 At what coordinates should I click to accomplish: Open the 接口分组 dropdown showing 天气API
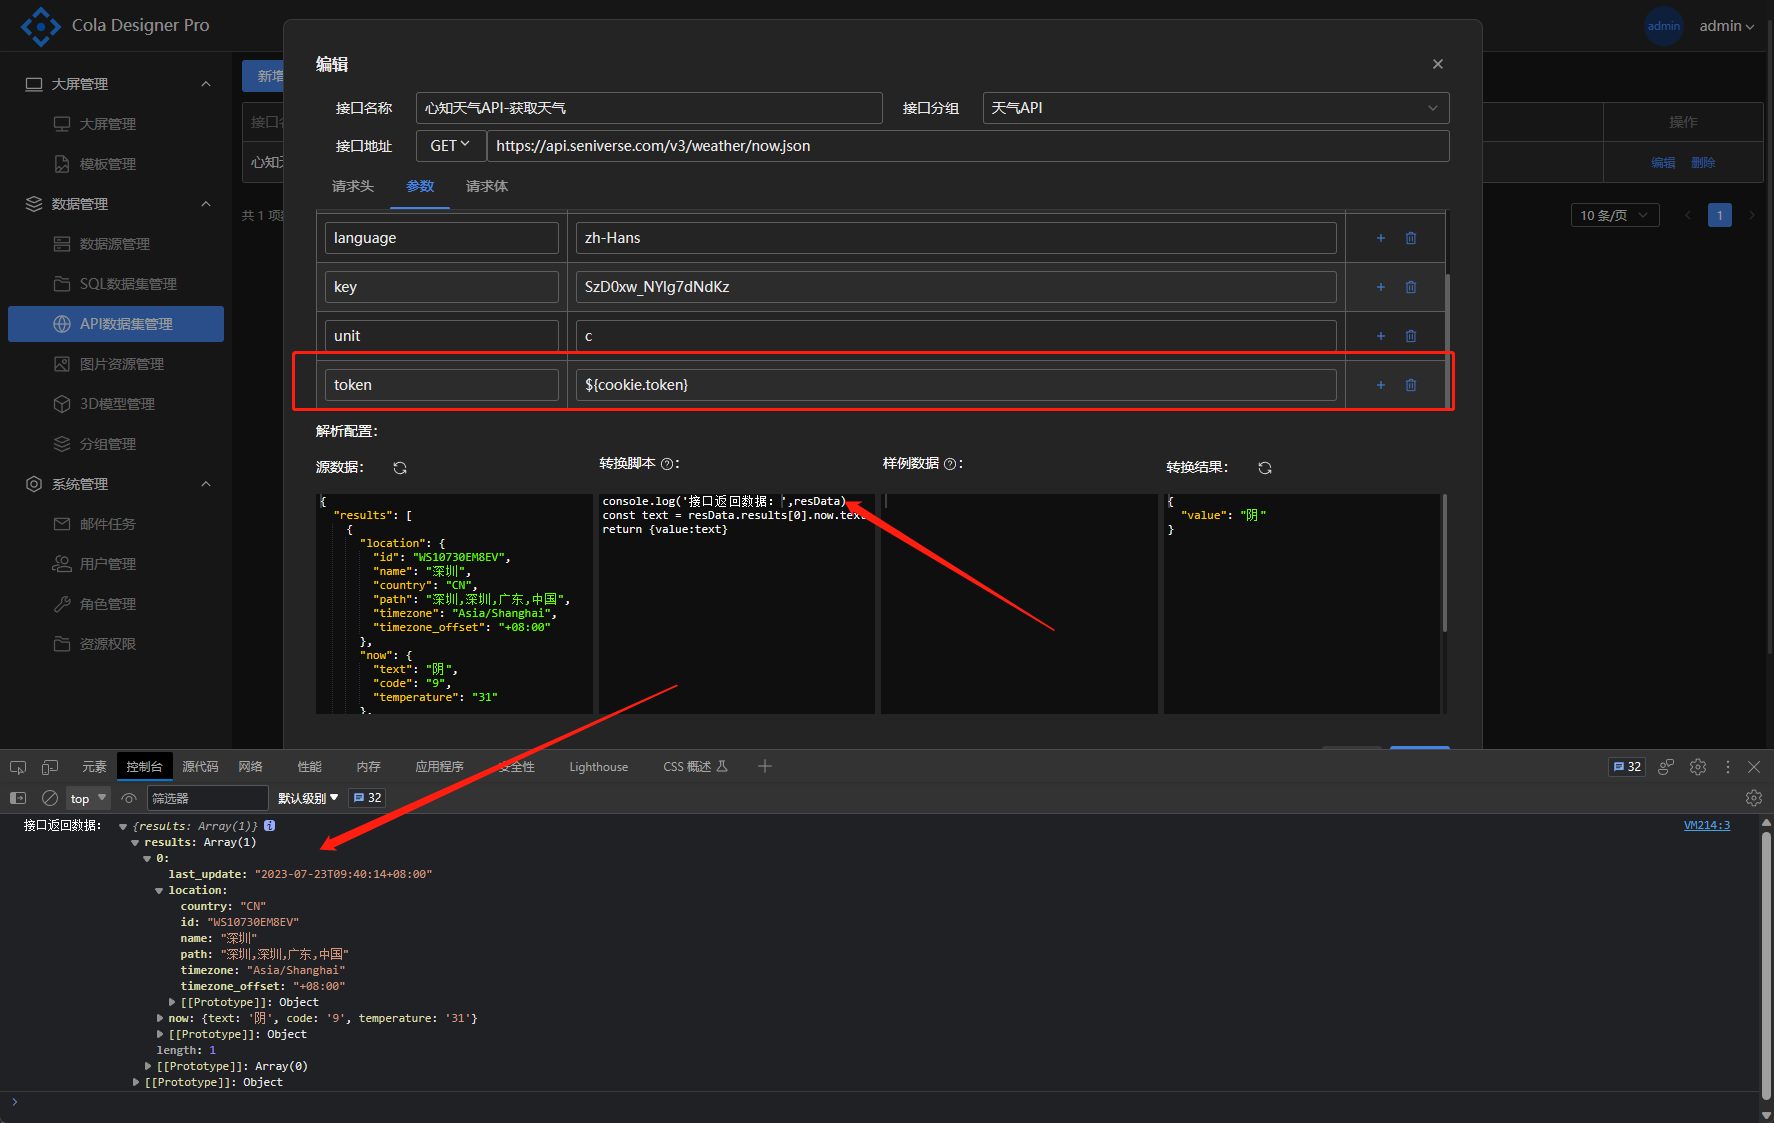tap(1215, 108)
